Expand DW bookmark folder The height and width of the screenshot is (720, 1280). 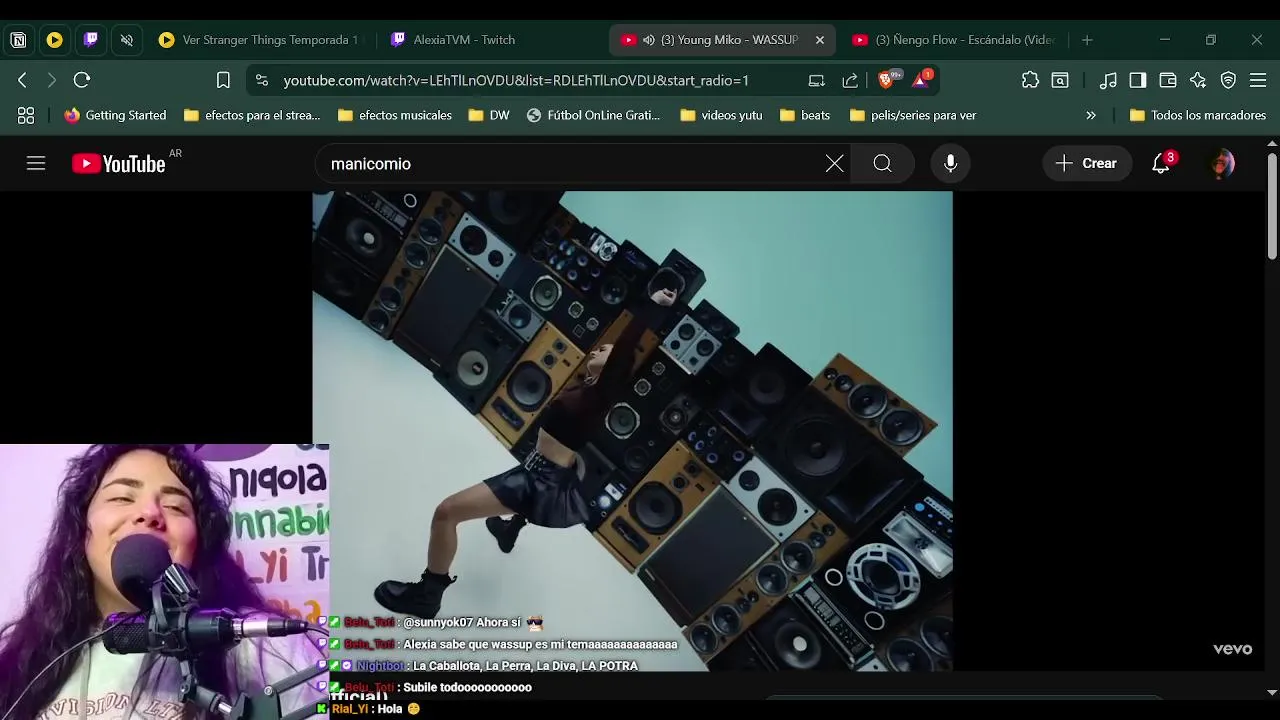coord(489,115)
